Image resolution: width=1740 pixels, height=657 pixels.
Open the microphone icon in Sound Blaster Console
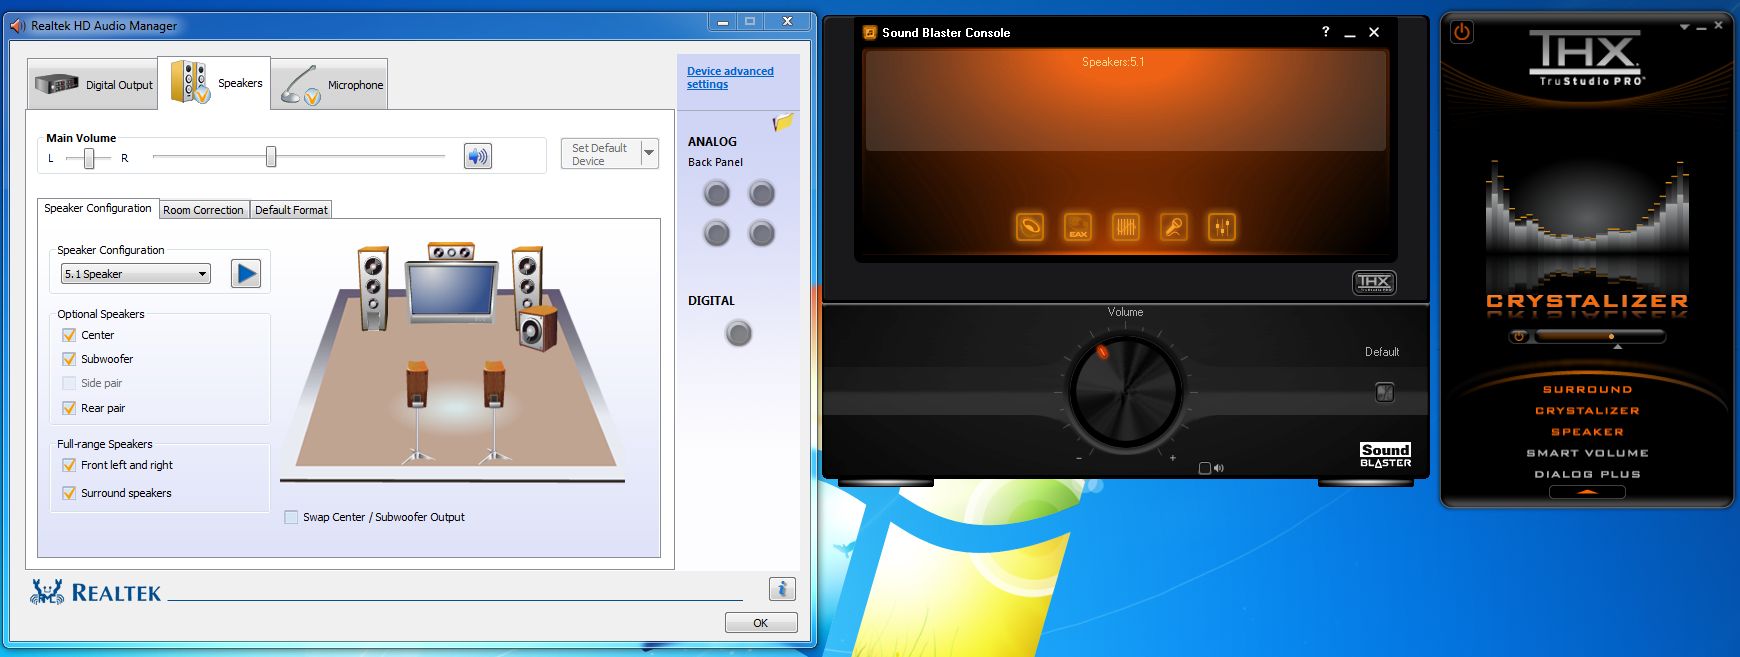1174,227
